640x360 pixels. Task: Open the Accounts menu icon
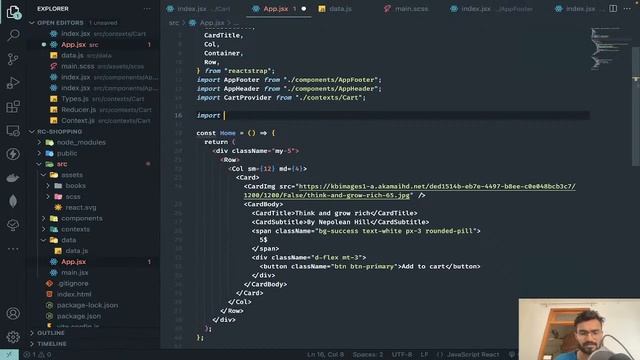[13, 313]
